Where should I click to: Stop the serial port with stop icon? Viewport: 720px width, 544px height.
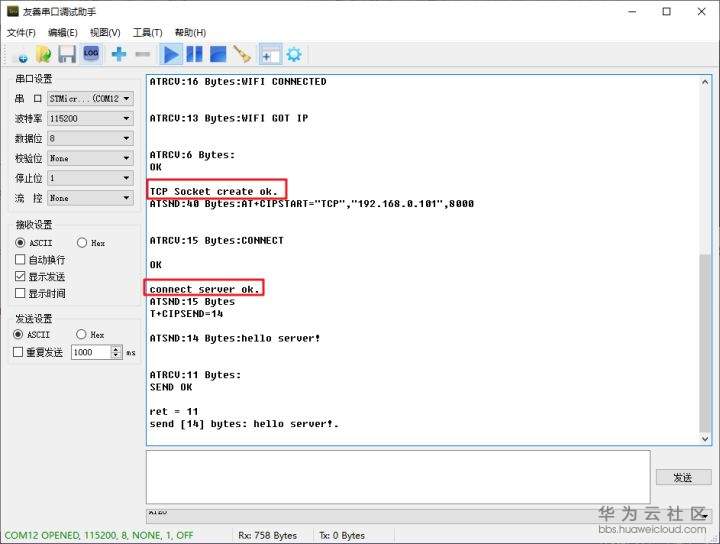pos(218,54)
